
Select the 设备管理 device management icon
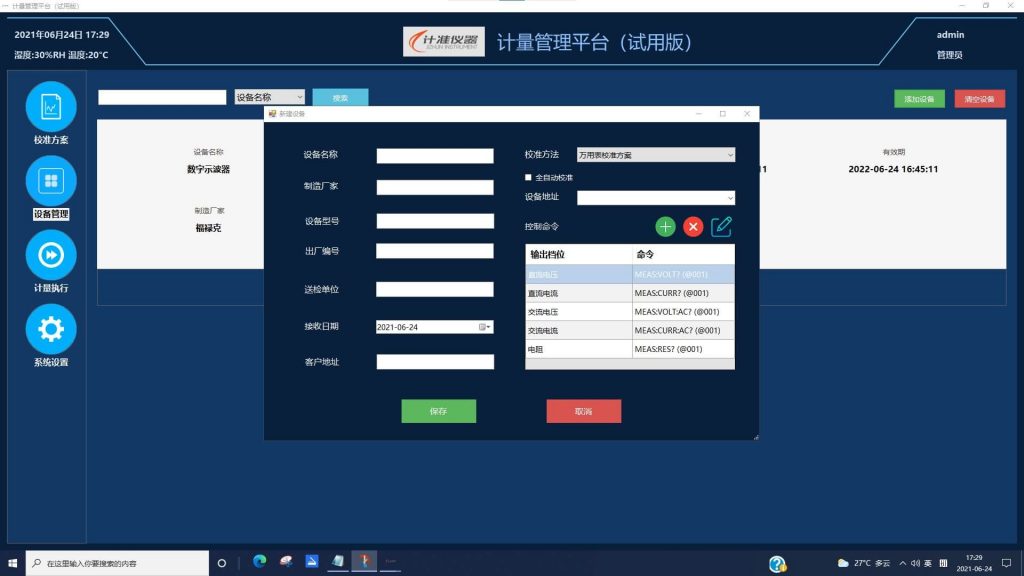pyautogui.click(x=51, y=181)
